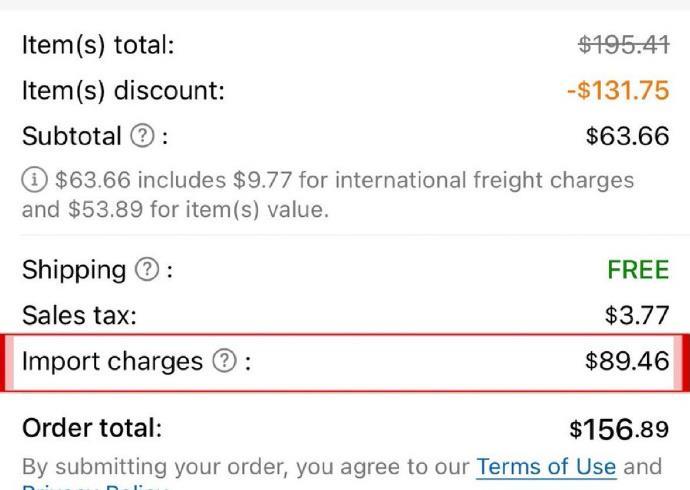Screen dimensions: 690x490
Task: Tap the order agreement text line
Action: [x=342, y=467]
